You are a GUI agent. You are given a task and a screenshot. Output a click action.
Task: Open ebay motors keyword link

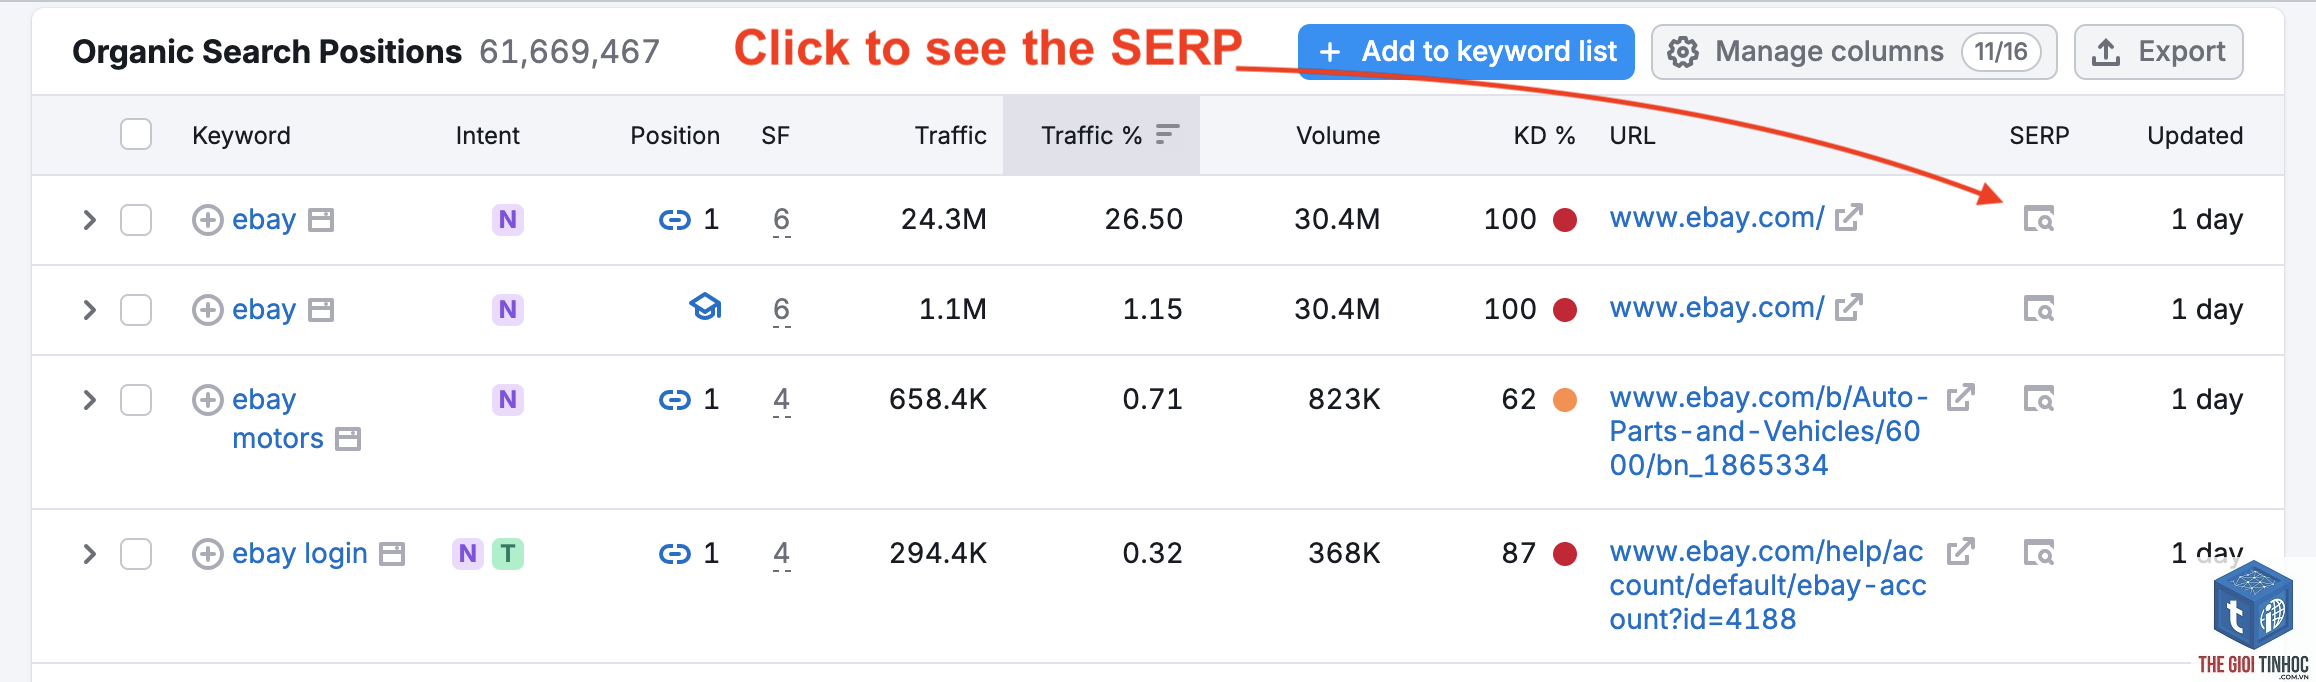tap(278, 419)
